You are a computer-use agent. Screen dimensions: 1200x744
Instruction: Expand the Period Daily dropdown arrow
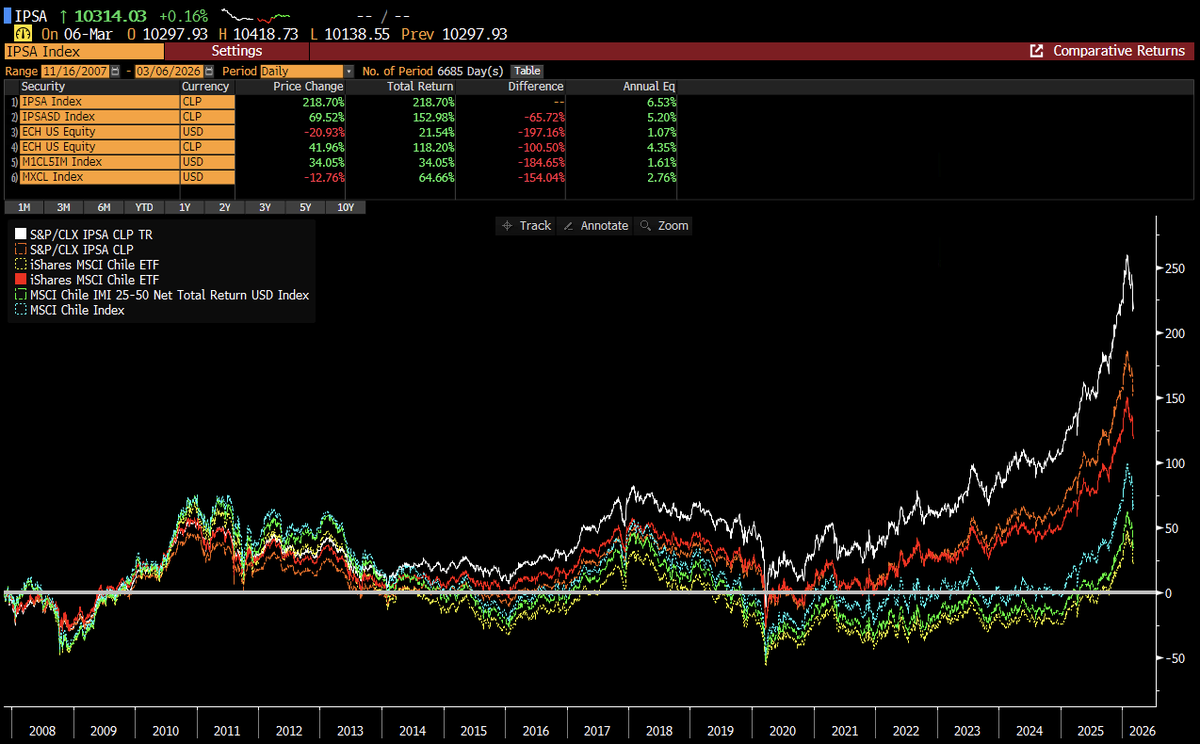coord(349,71)
